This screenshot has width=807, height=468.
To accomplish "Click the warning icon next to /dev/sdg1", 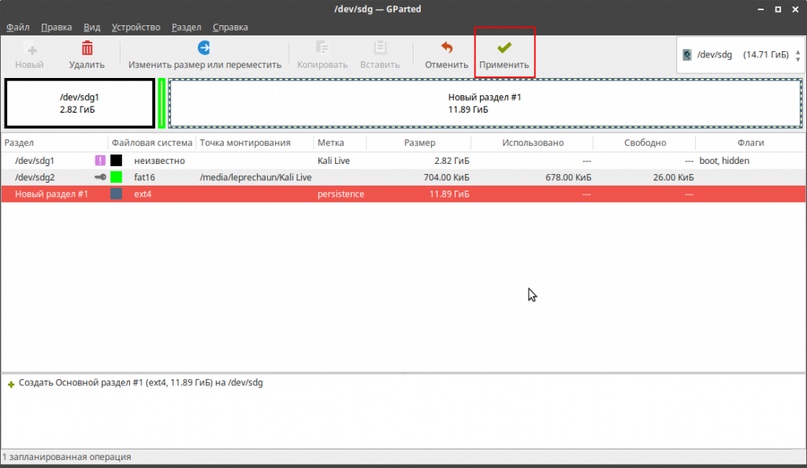I will 100,160.
